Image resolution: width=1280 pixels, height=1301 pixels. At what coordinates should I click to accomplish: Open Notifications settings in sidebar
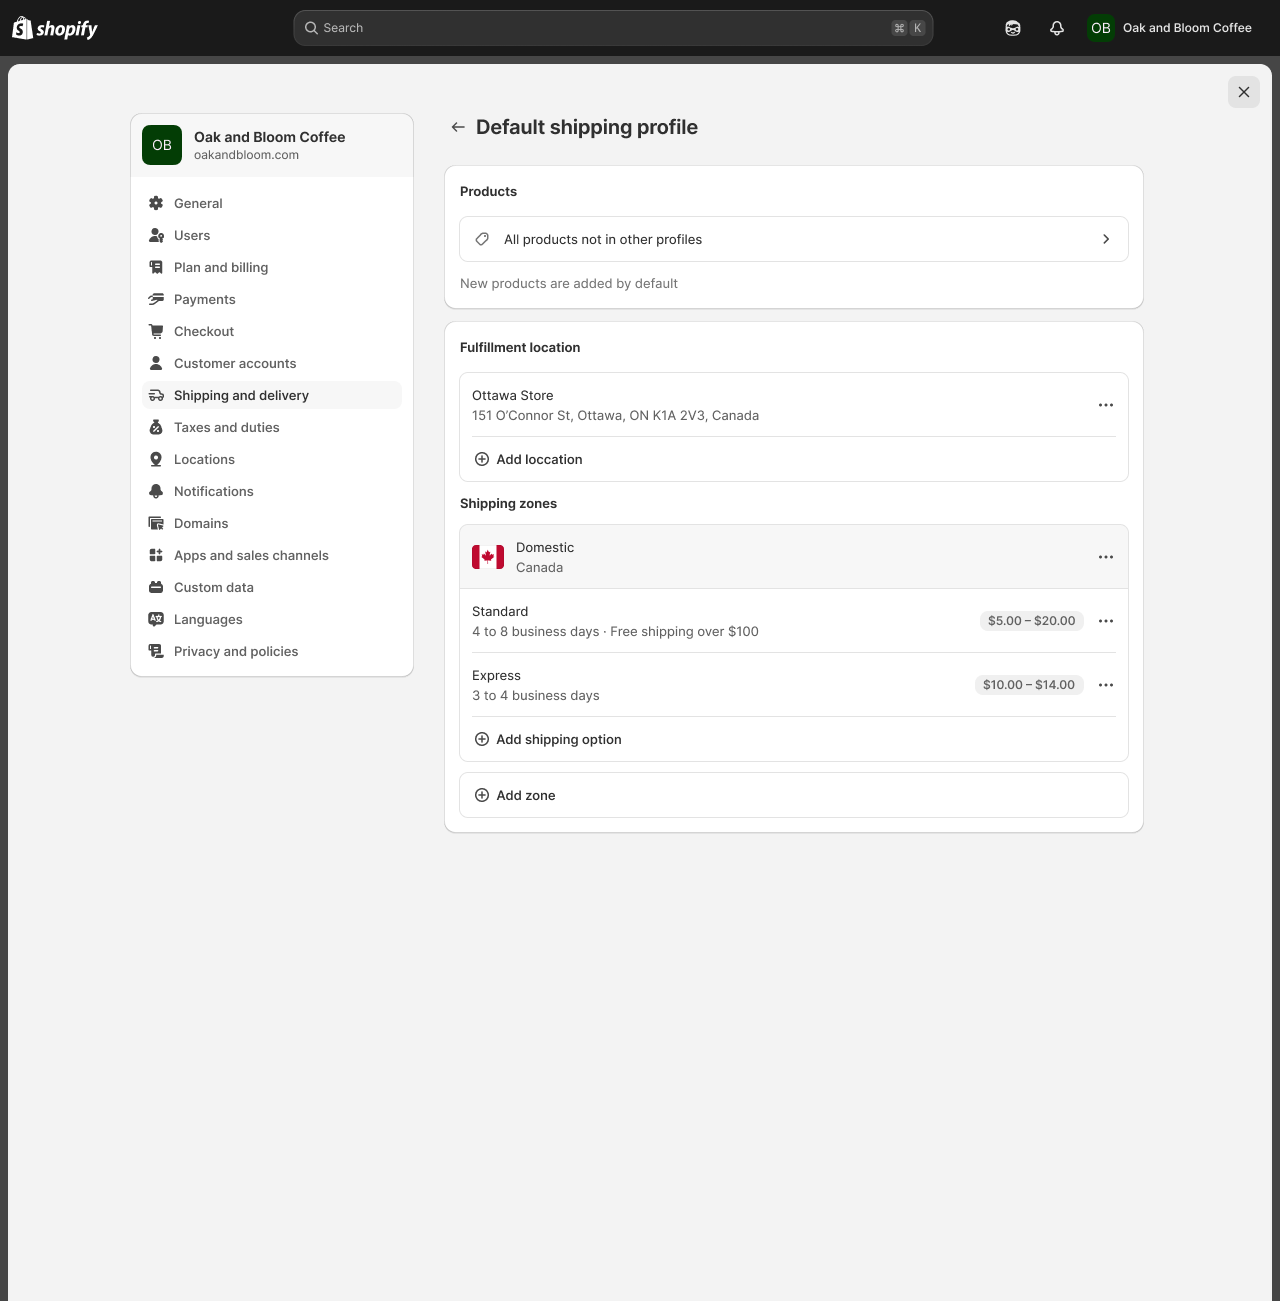pyautogui.click(x=272, y=491)
